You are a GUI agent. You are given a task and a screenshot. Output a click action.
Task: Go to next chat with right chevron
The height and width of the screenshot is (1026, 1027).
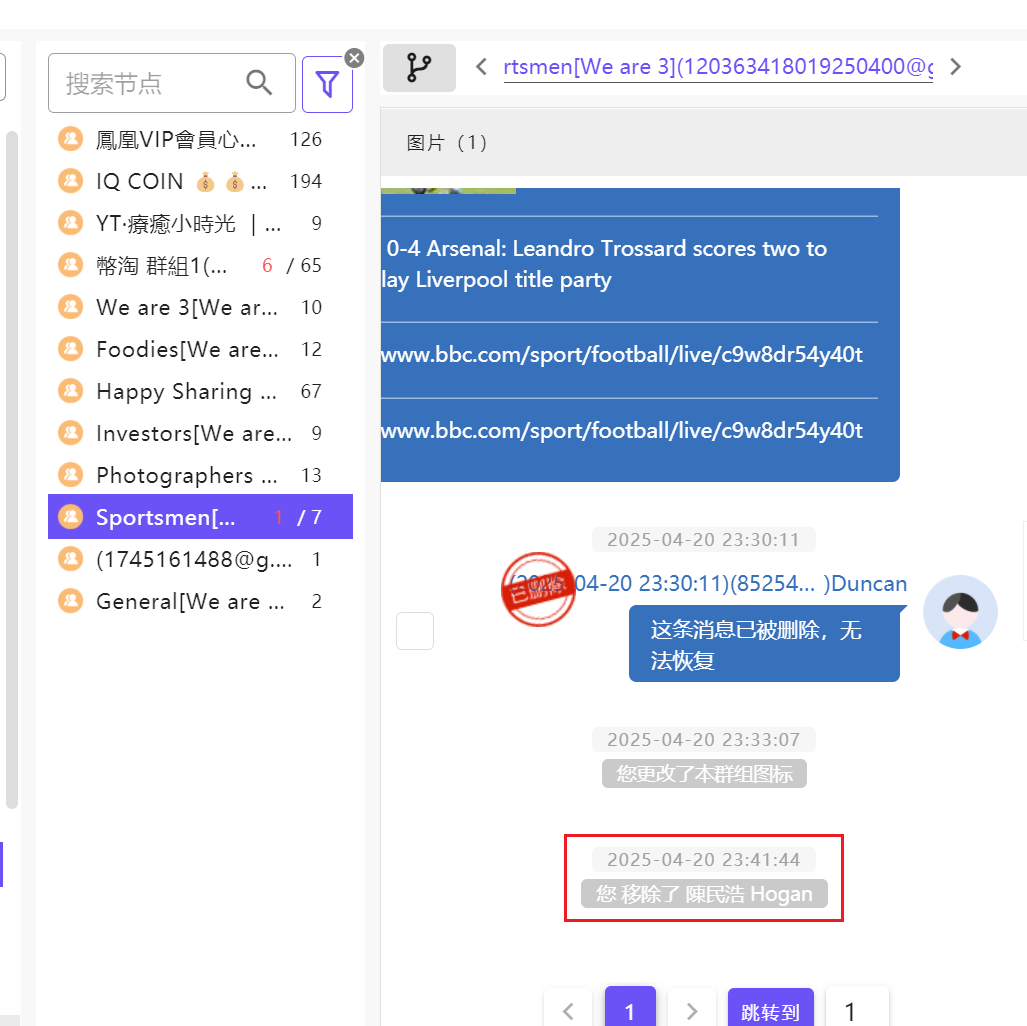tap(955, 67)
